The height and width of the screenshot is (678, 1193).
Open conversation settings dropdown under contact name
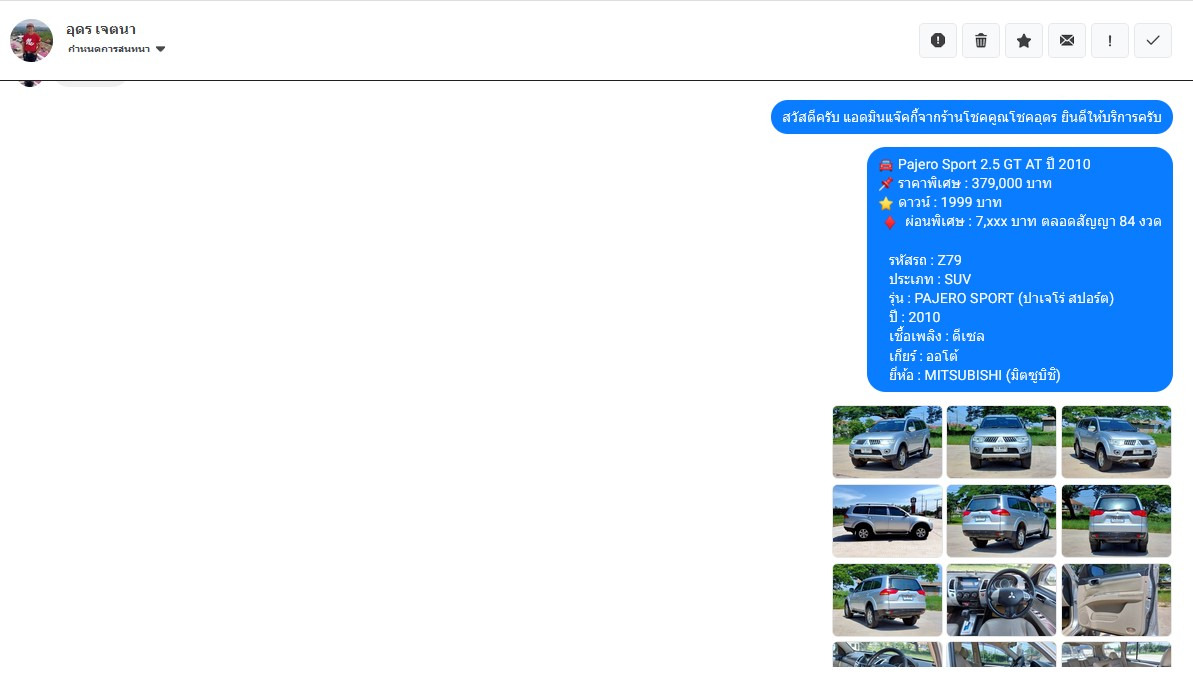pyautogui.click(x=116, y=49)
